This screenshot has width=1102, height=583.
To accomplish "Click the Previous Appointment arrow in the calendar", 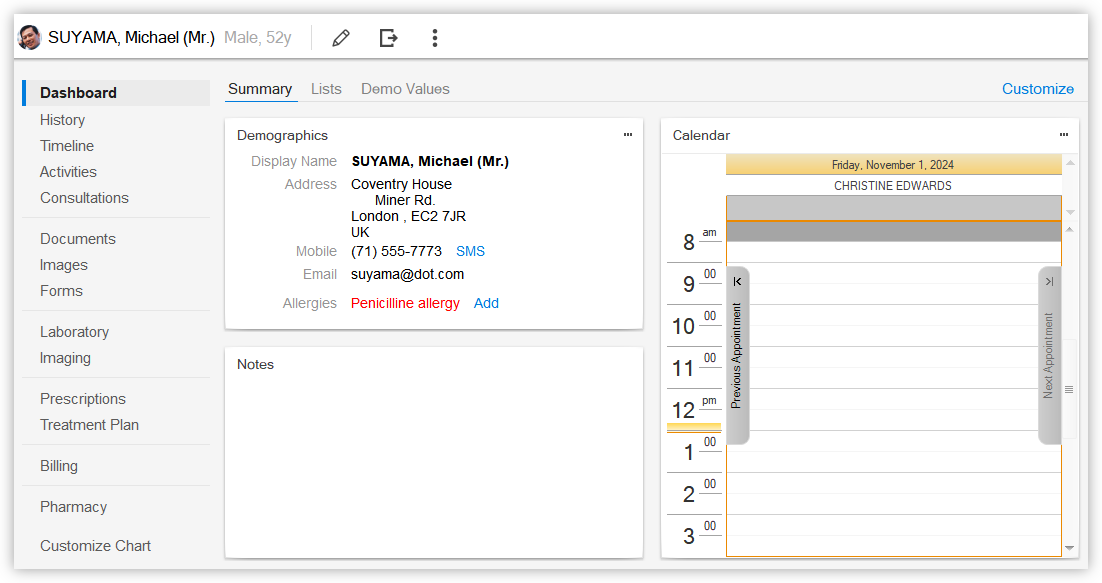I will (737, 355).
